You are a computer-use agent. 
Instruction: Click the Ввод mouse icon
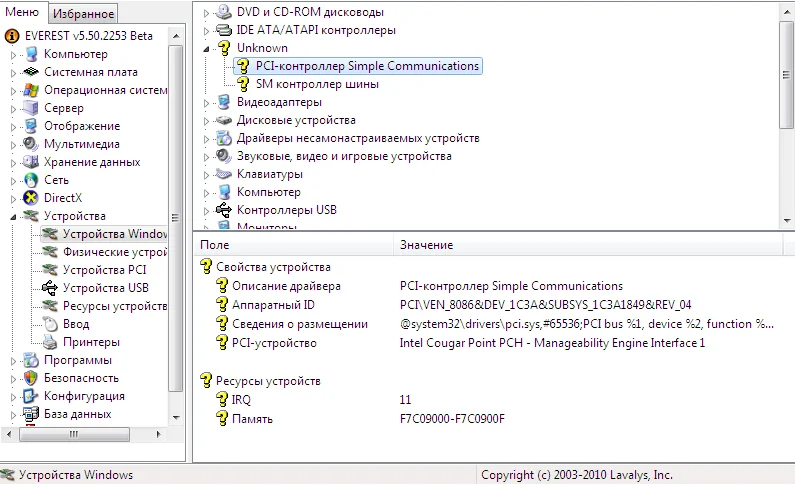coord(50,324)
